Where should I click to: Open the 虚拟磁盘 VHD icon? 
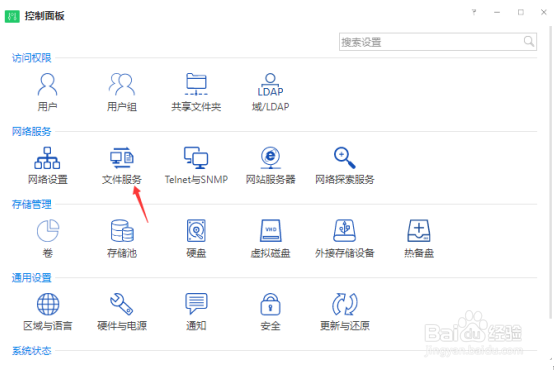point(270,231)
